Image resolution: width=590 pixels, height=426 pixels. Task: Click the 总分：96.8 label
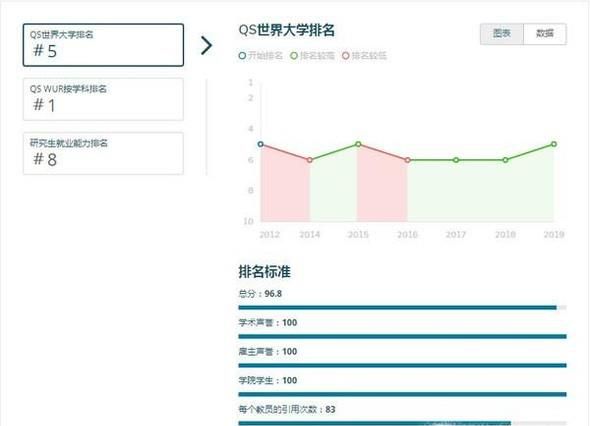[260, 294]
